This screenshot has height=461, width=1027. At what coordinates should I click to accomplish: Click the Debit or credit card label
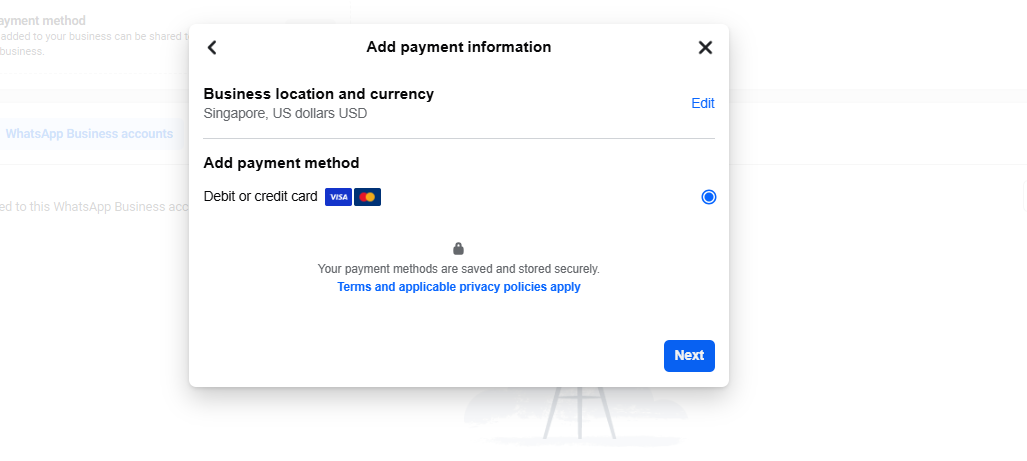260,197
